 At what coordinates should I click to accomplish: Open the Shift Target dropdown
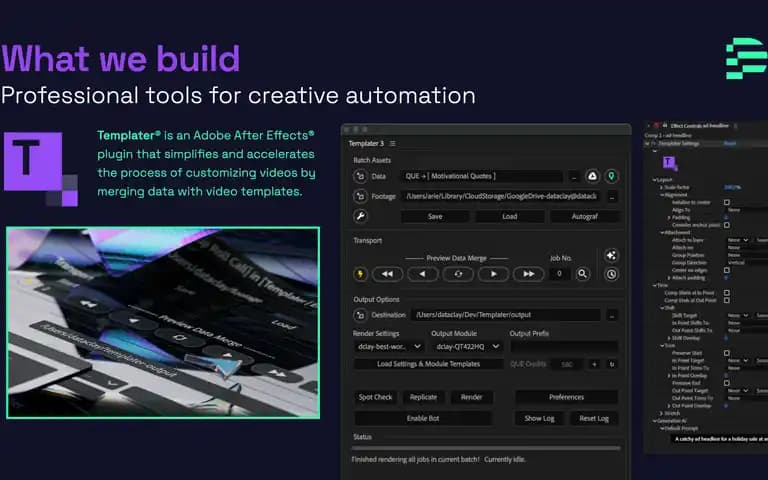[738, 315]
